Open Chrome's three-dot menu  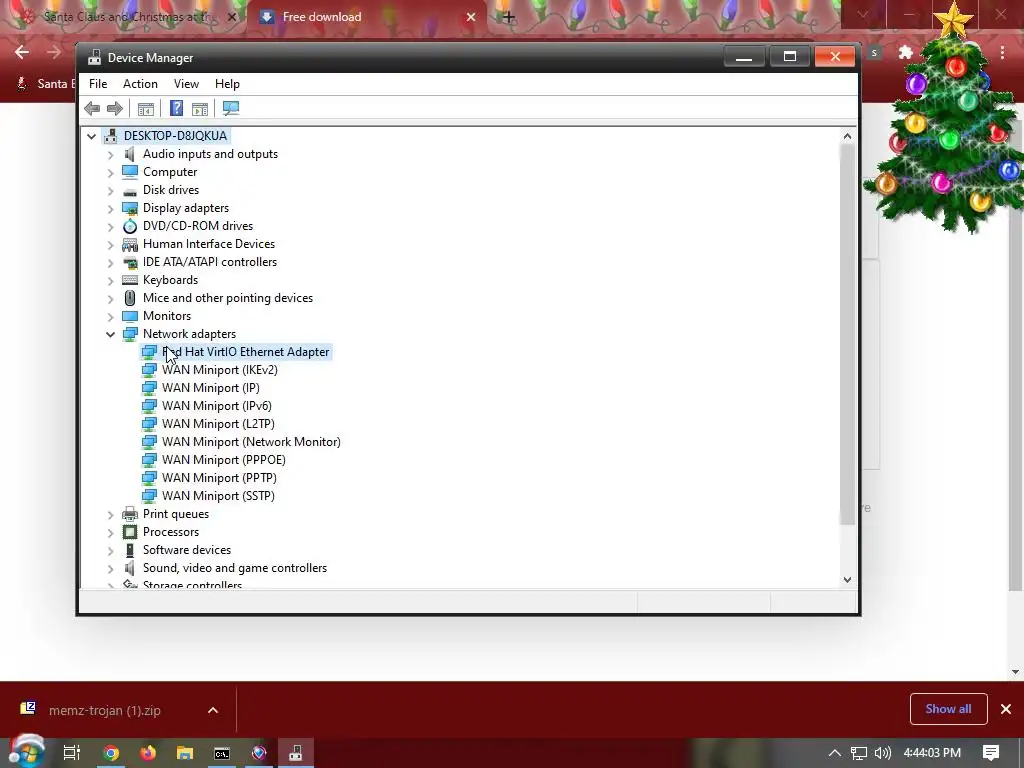1002,53
